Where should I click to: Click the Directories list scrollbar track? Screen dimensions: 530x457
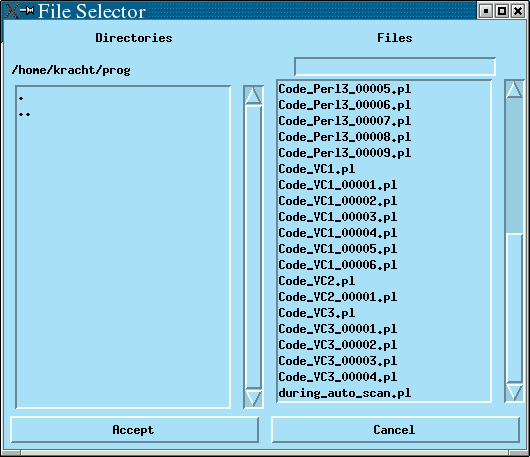click(x=253, y=247)
